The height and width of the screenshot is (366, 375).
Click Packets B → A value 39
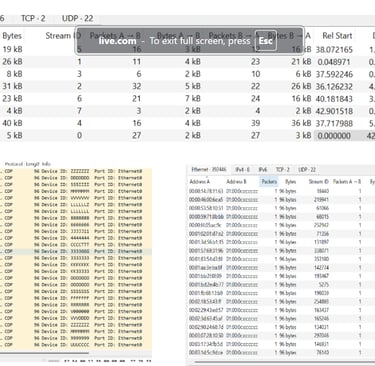pyautogui.click(x=255, y=123)
